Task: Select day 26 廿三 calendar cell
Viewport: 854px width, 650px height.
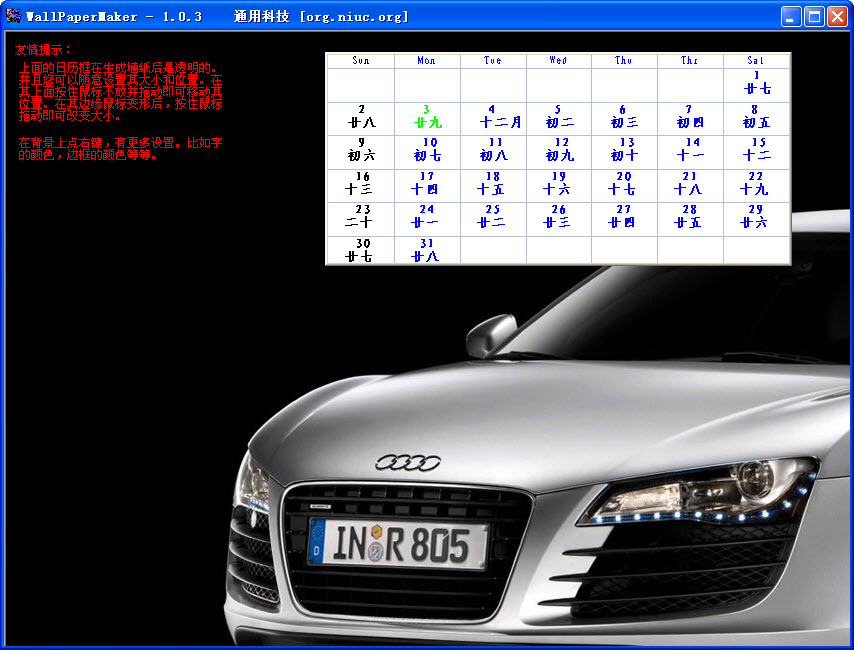Action: [x=558, y=219]
